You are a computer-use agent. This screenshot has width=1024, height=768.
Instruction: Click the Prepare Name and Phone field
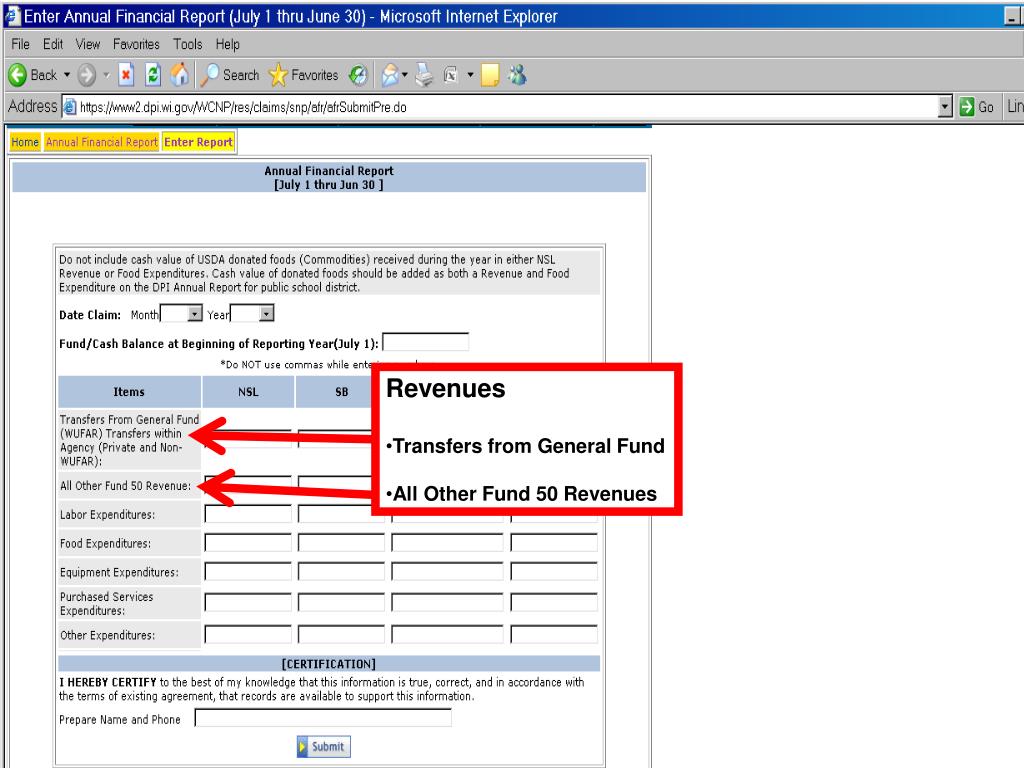click(x=323, y=718)
